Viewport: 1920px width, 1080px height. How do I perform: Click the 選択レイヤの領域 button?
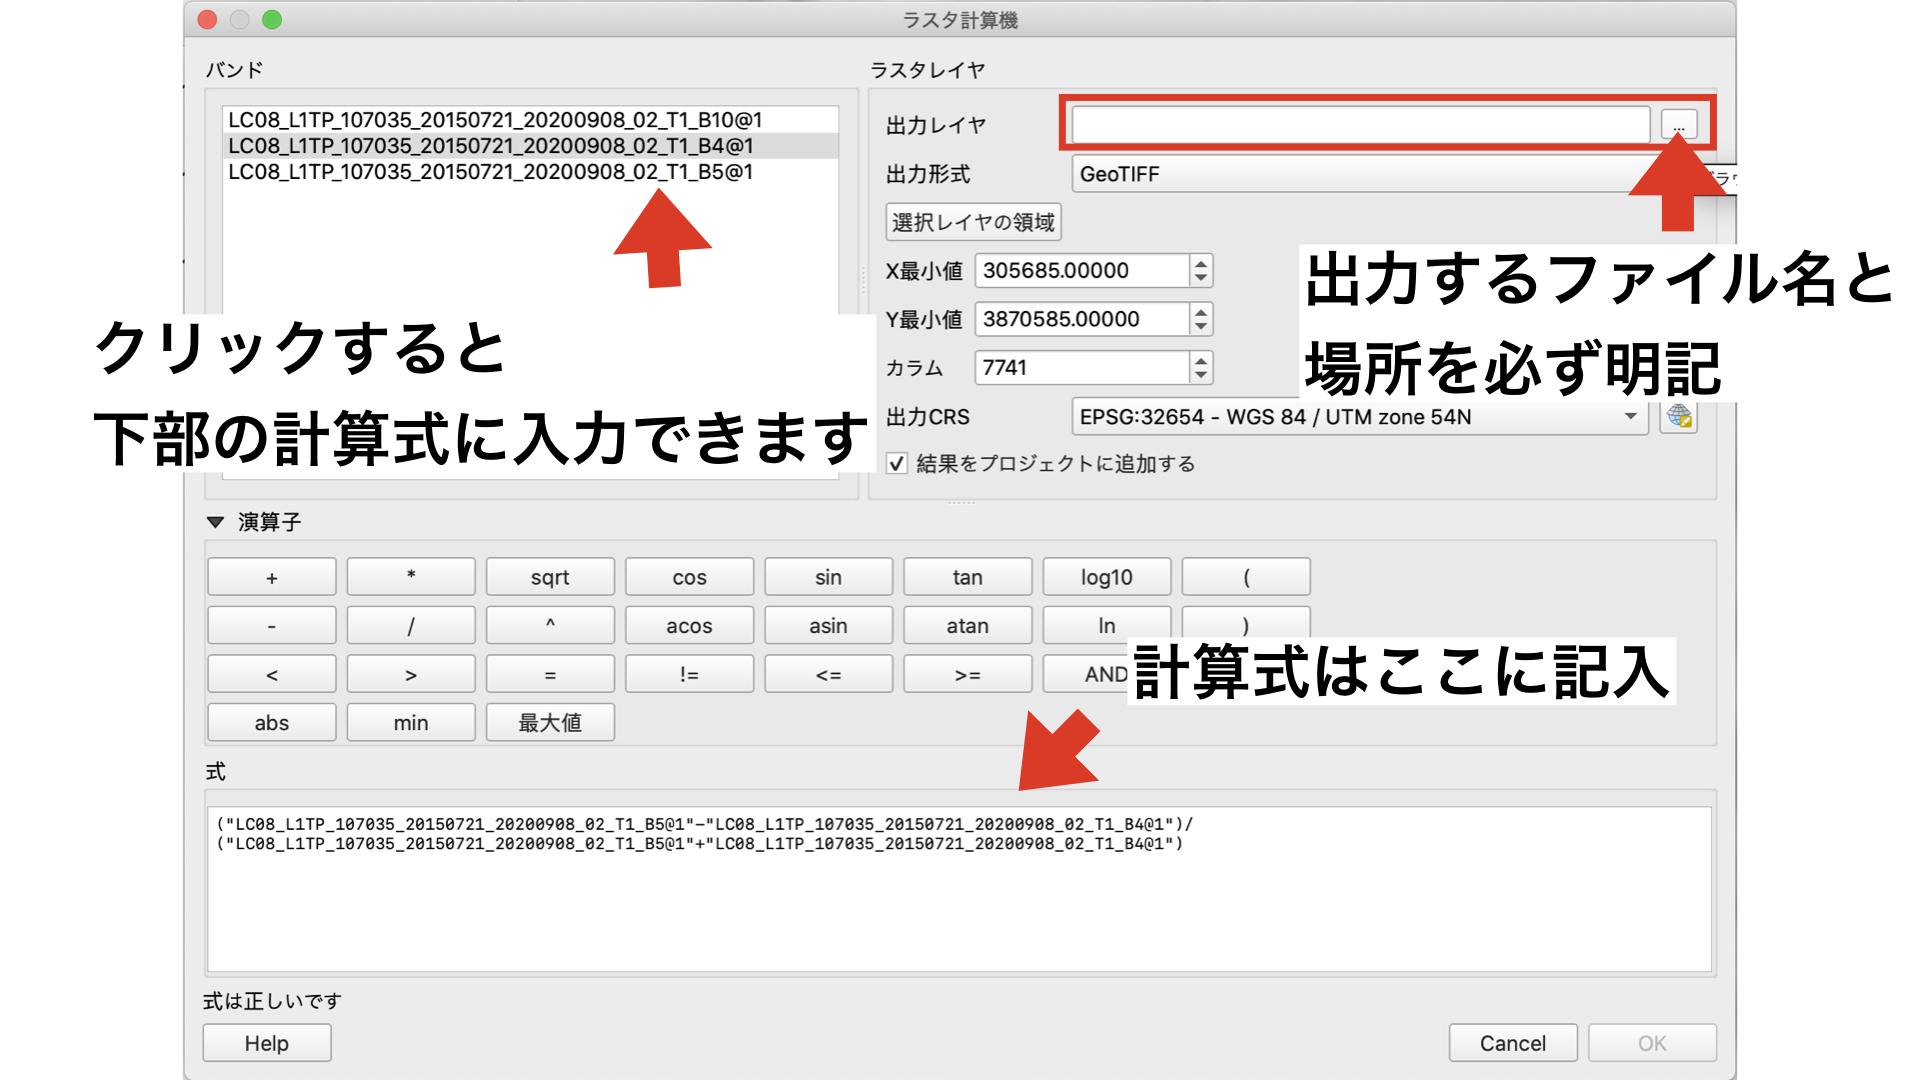973,222
